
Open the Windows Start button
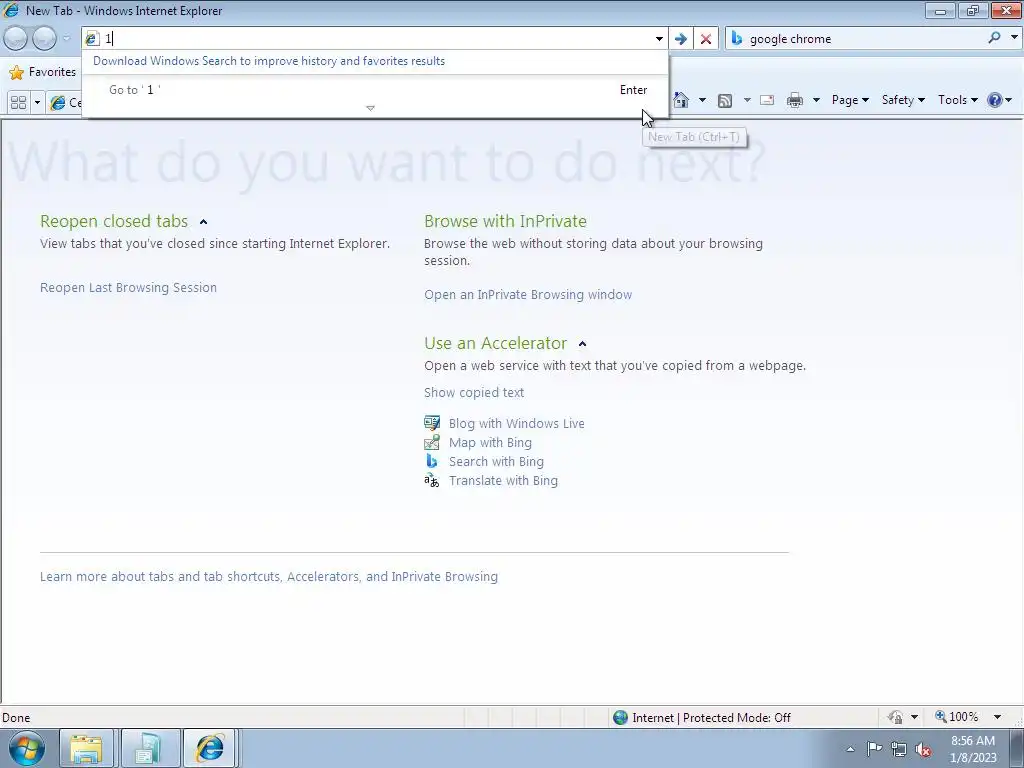27,748
